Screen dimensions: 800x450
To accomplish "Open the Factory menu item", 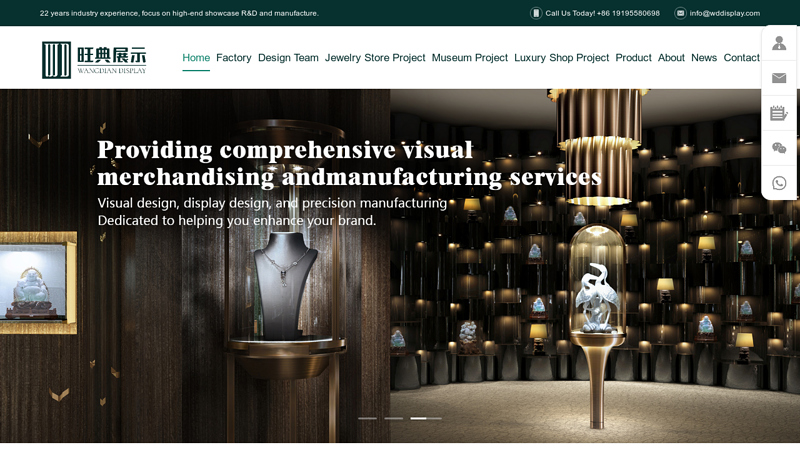I will click(x=234, y=58).
